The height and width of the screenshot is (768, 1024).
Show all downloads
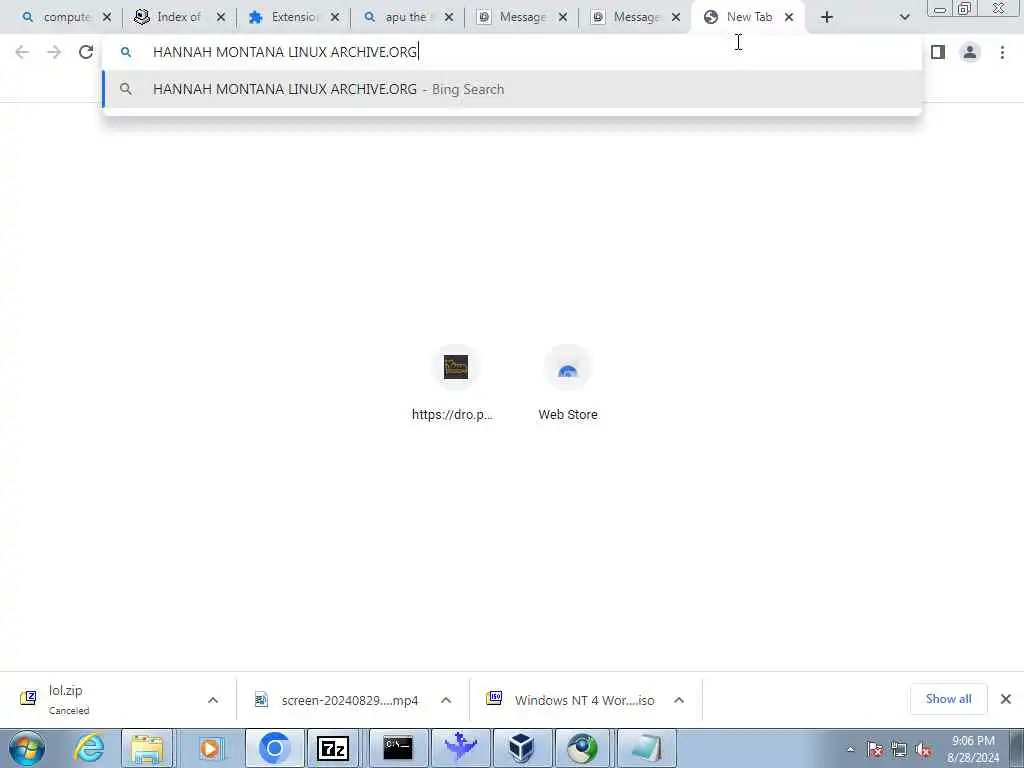(x=948, y=699)
